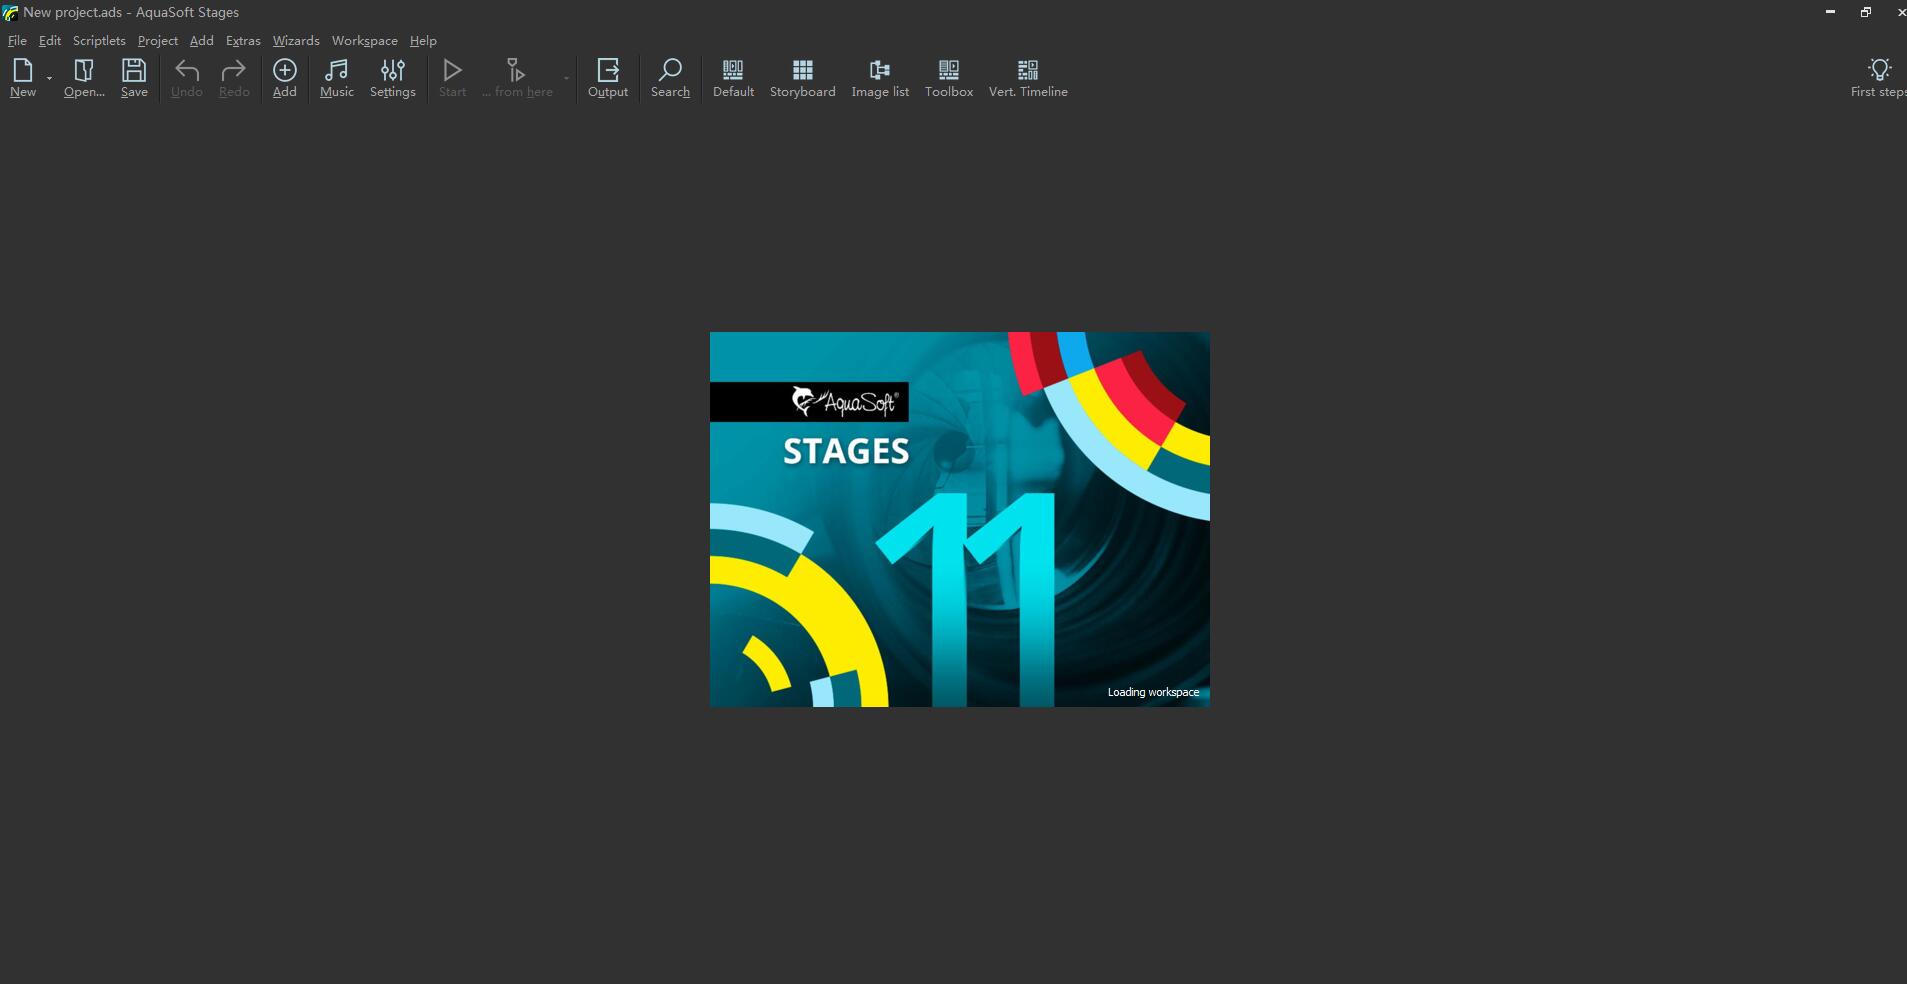1907x984 pixels.
Task: Click the Add icon to insert an object
Action: 284,77
